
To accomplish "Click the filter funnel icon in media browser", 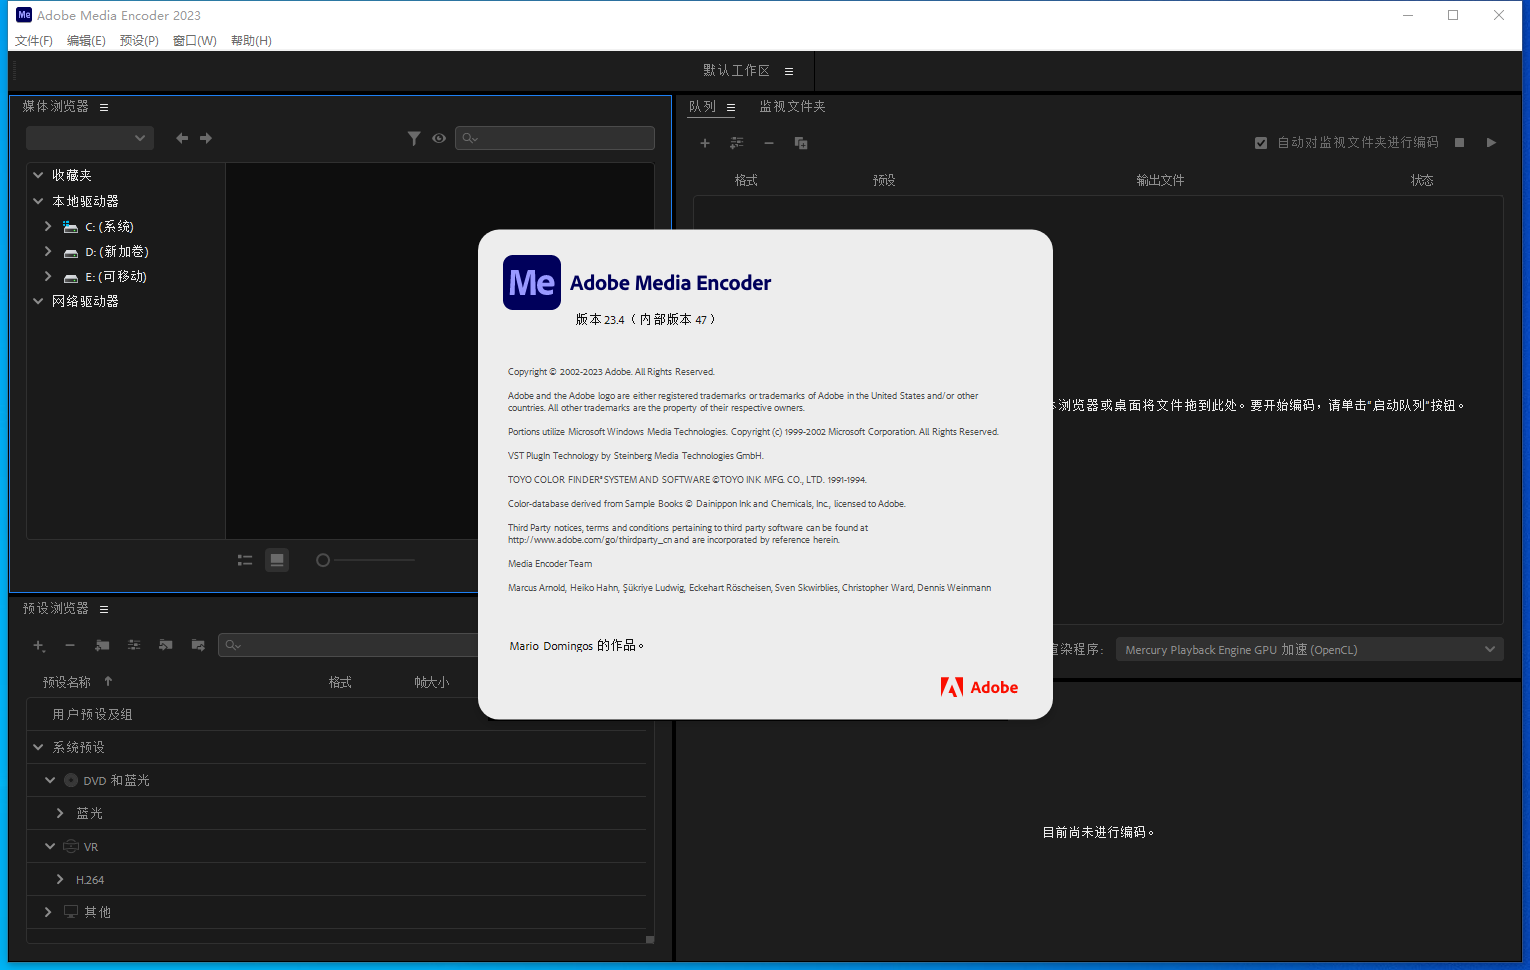I will pyautogui.click(x=414, y=138).
